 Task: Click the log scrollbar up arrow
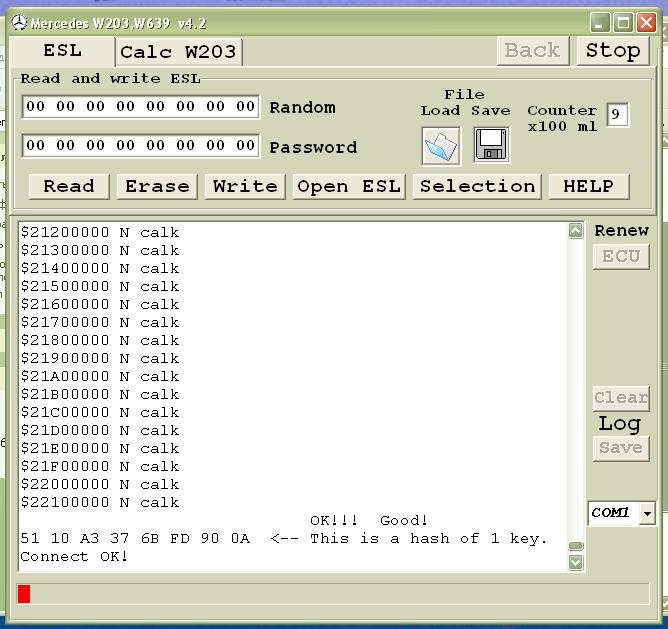tap(576, 231)
